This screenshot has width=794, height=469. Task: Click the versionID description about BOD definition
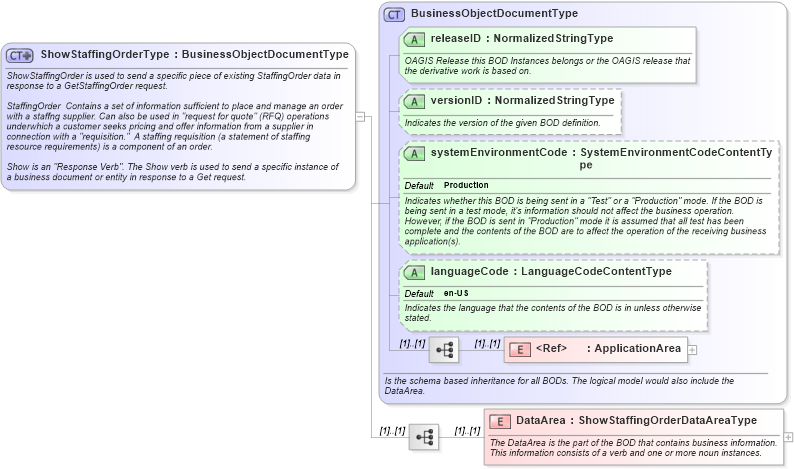tap(502, 123)
